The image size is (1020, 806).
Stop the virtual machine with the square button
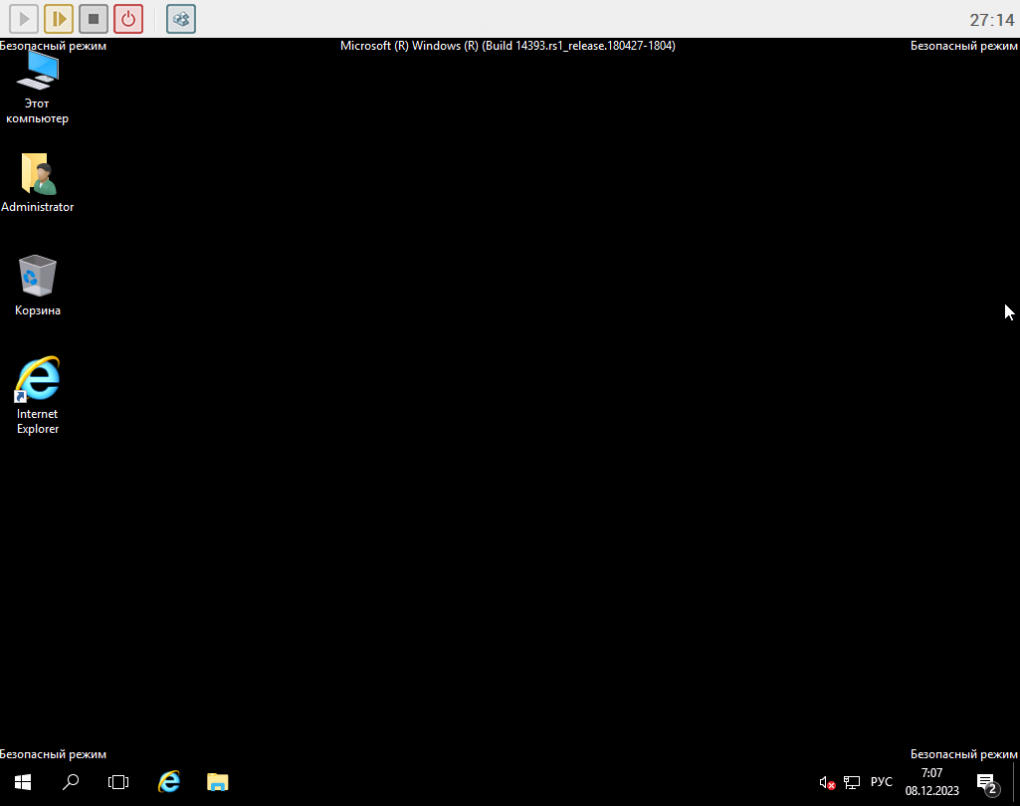pos(93,19)
